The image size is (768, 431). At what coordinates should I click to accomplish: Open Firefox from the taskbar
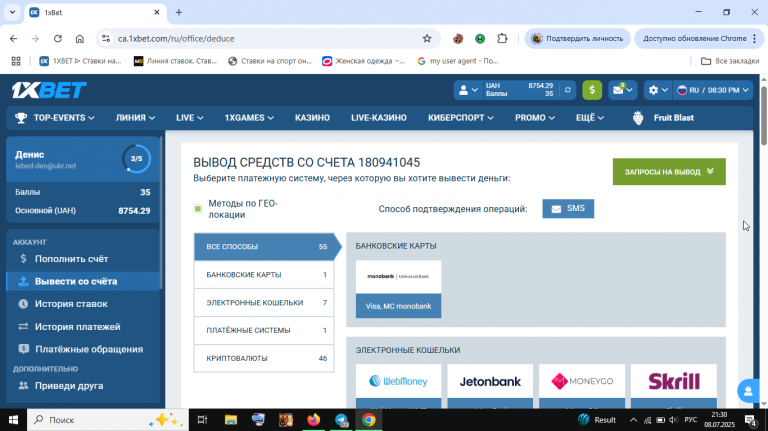point(313,420)
